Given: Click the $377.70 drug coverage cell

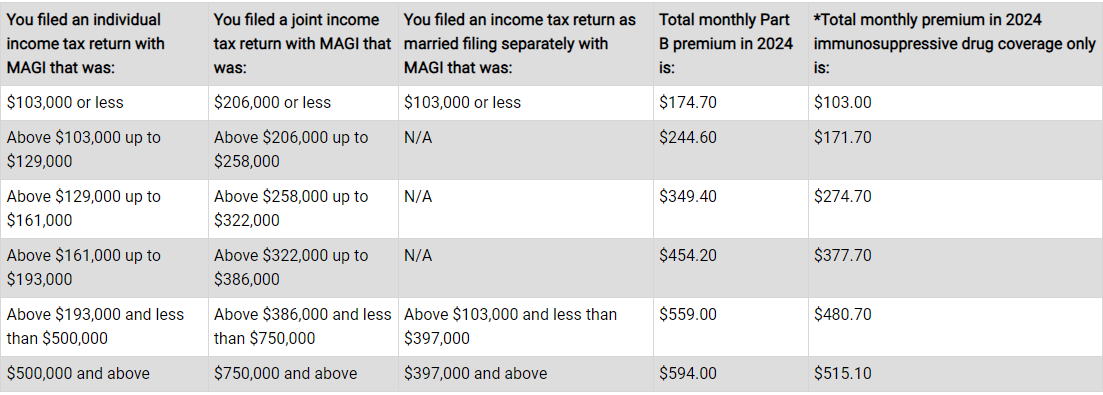Looking at the screenshot, I should pos(955,267).
